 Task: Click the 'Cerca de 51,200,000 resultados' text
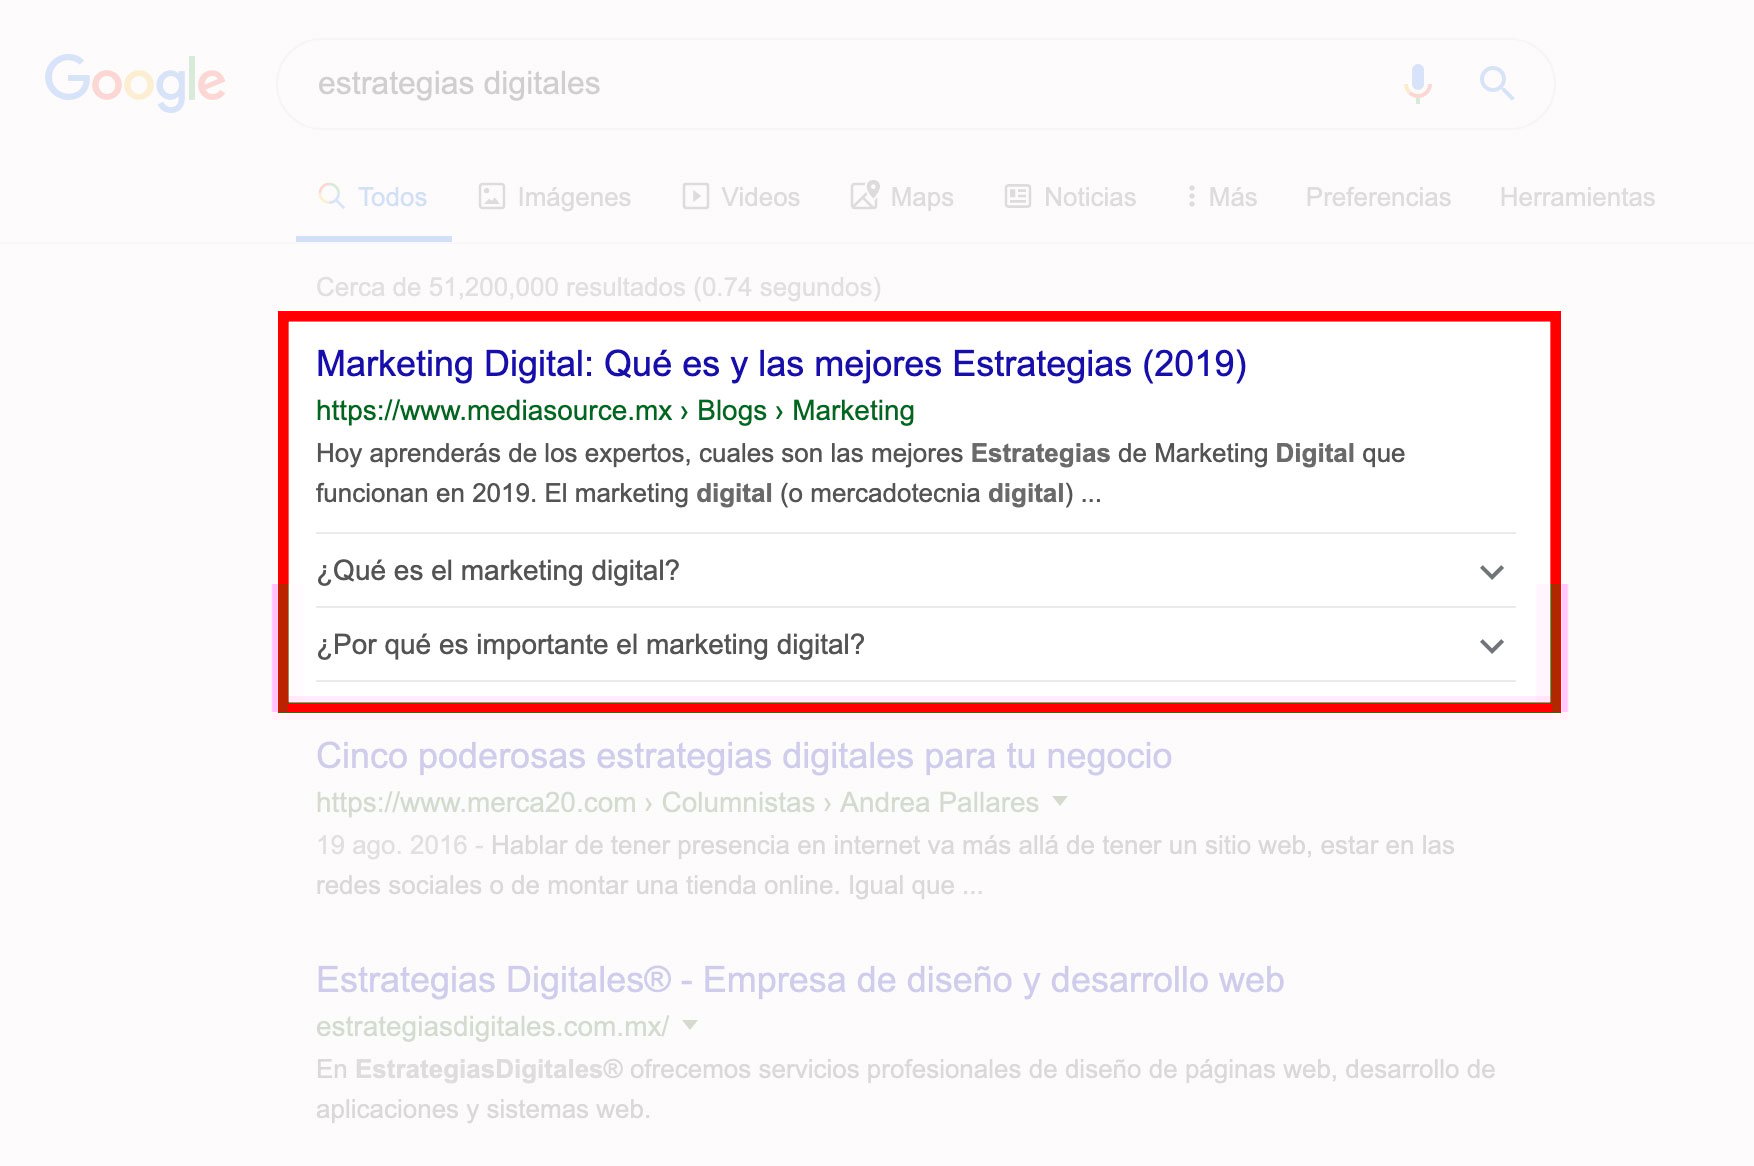[x=598, y=288]
